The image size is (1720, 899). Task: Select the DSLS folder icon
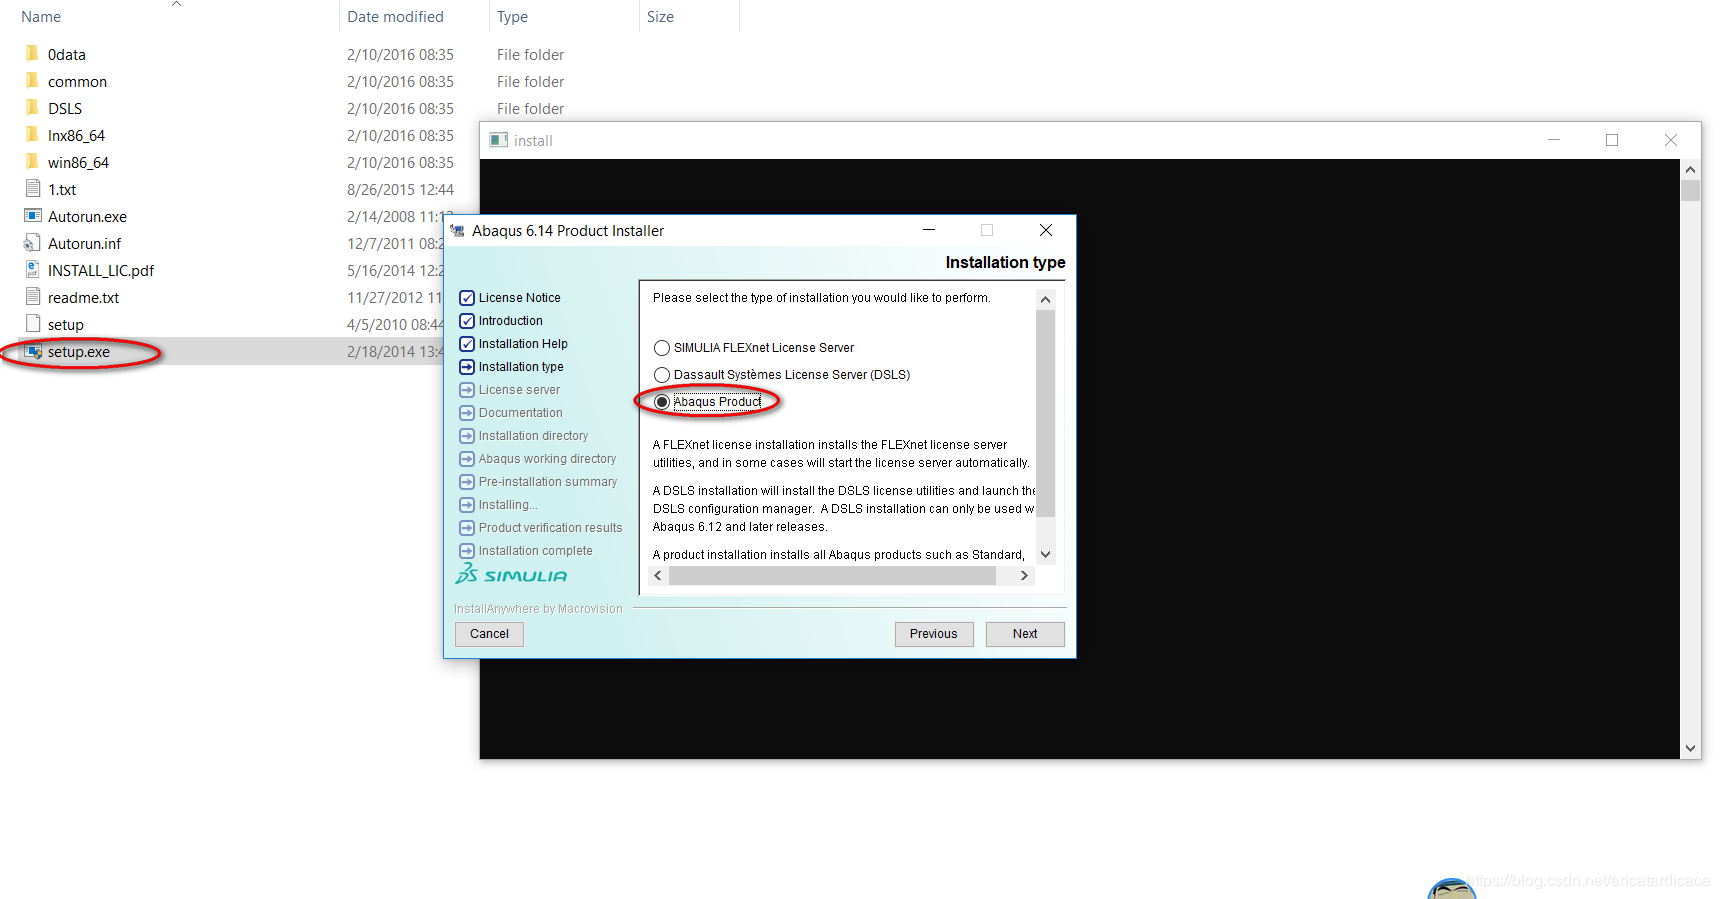pos(32,107)
